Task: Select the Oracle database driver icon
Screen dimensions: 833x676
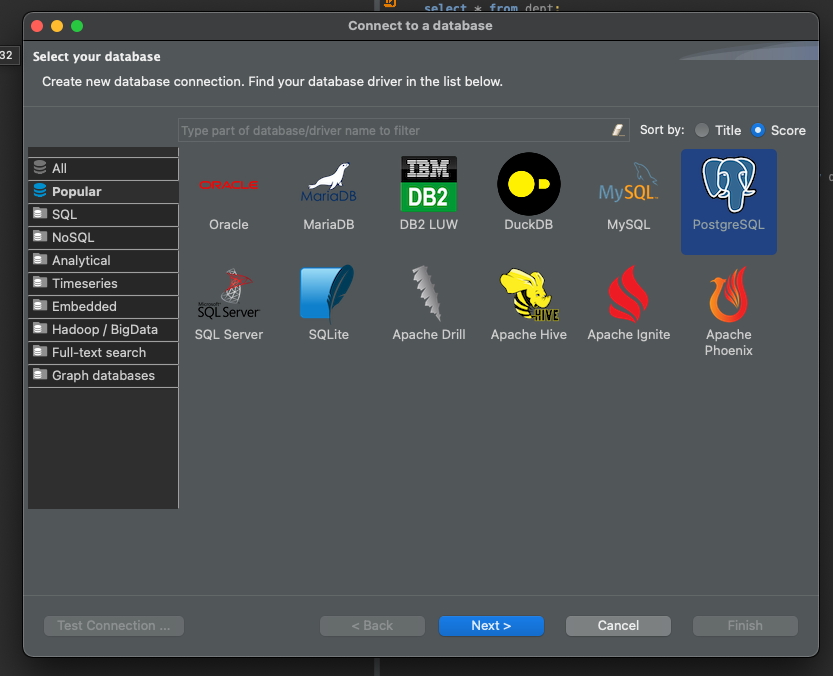Action: [x=229, y=185]
